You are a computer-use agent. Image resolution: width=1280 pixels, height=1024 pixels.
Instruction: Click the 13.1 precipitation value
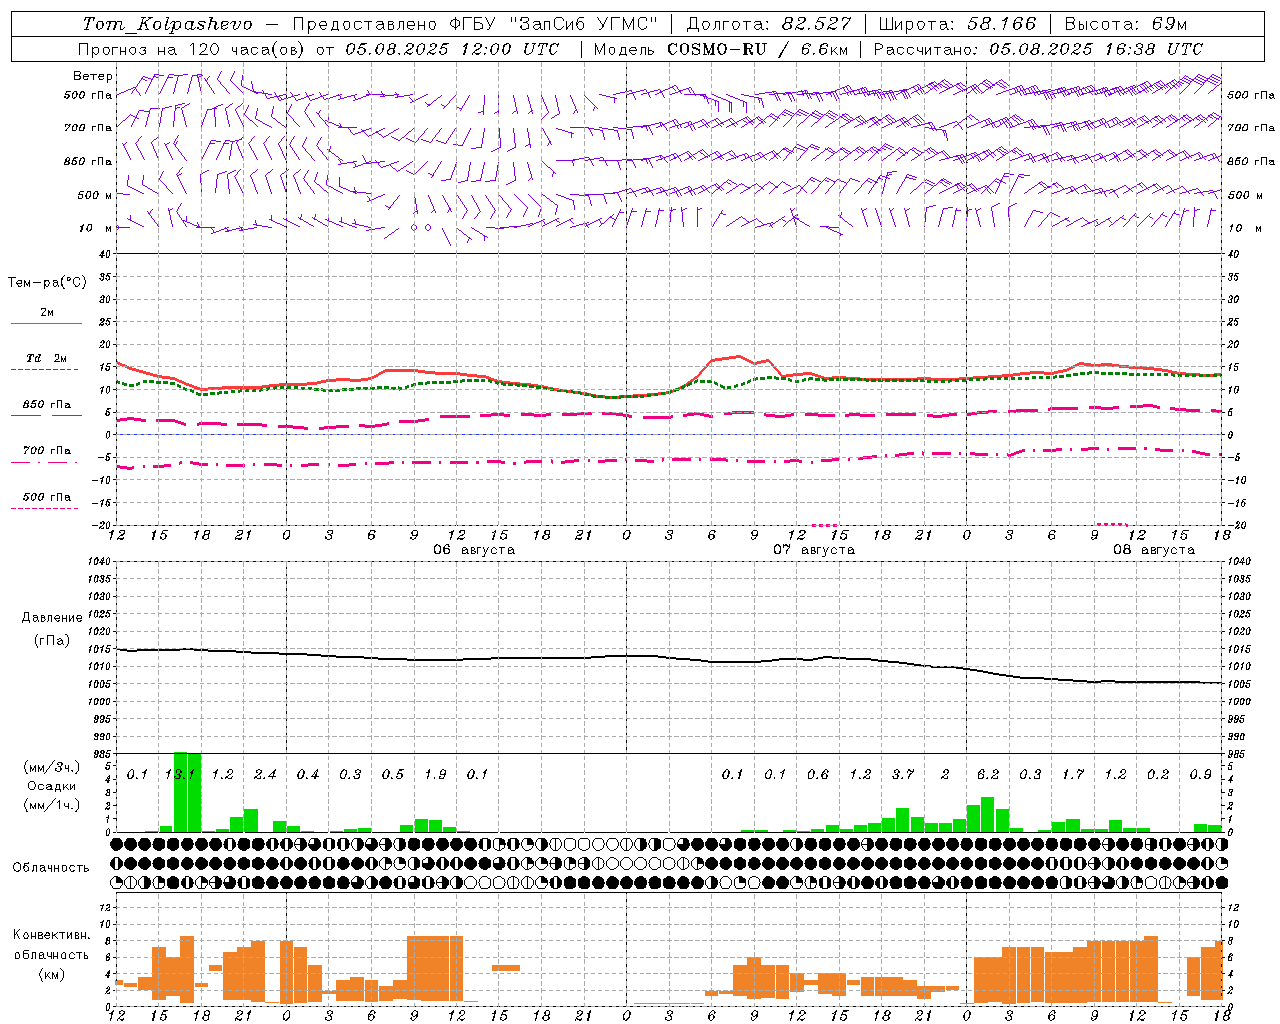(180, 775)
